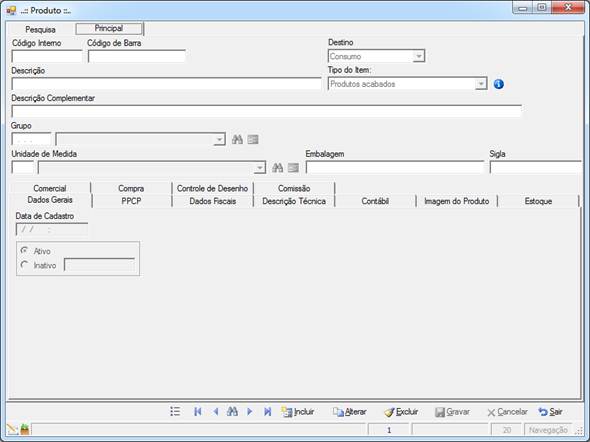Click the pencil icon in status bar
Image resolution: width=590 pixels, height=442 pixels.
click(x=12, y=429)
